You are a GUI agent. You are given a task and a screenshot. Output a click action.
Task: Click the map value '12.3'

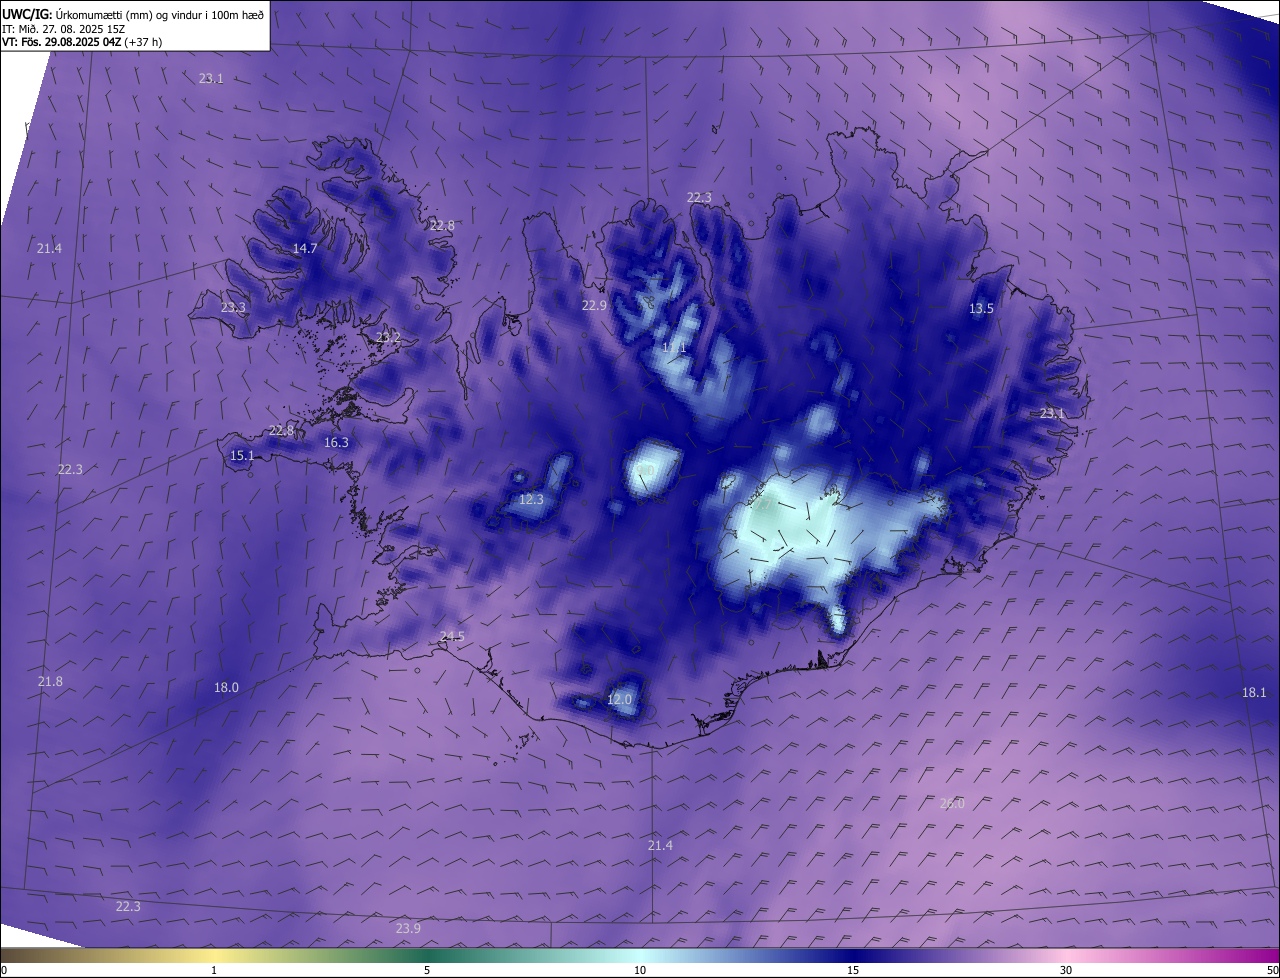point(531,499)
